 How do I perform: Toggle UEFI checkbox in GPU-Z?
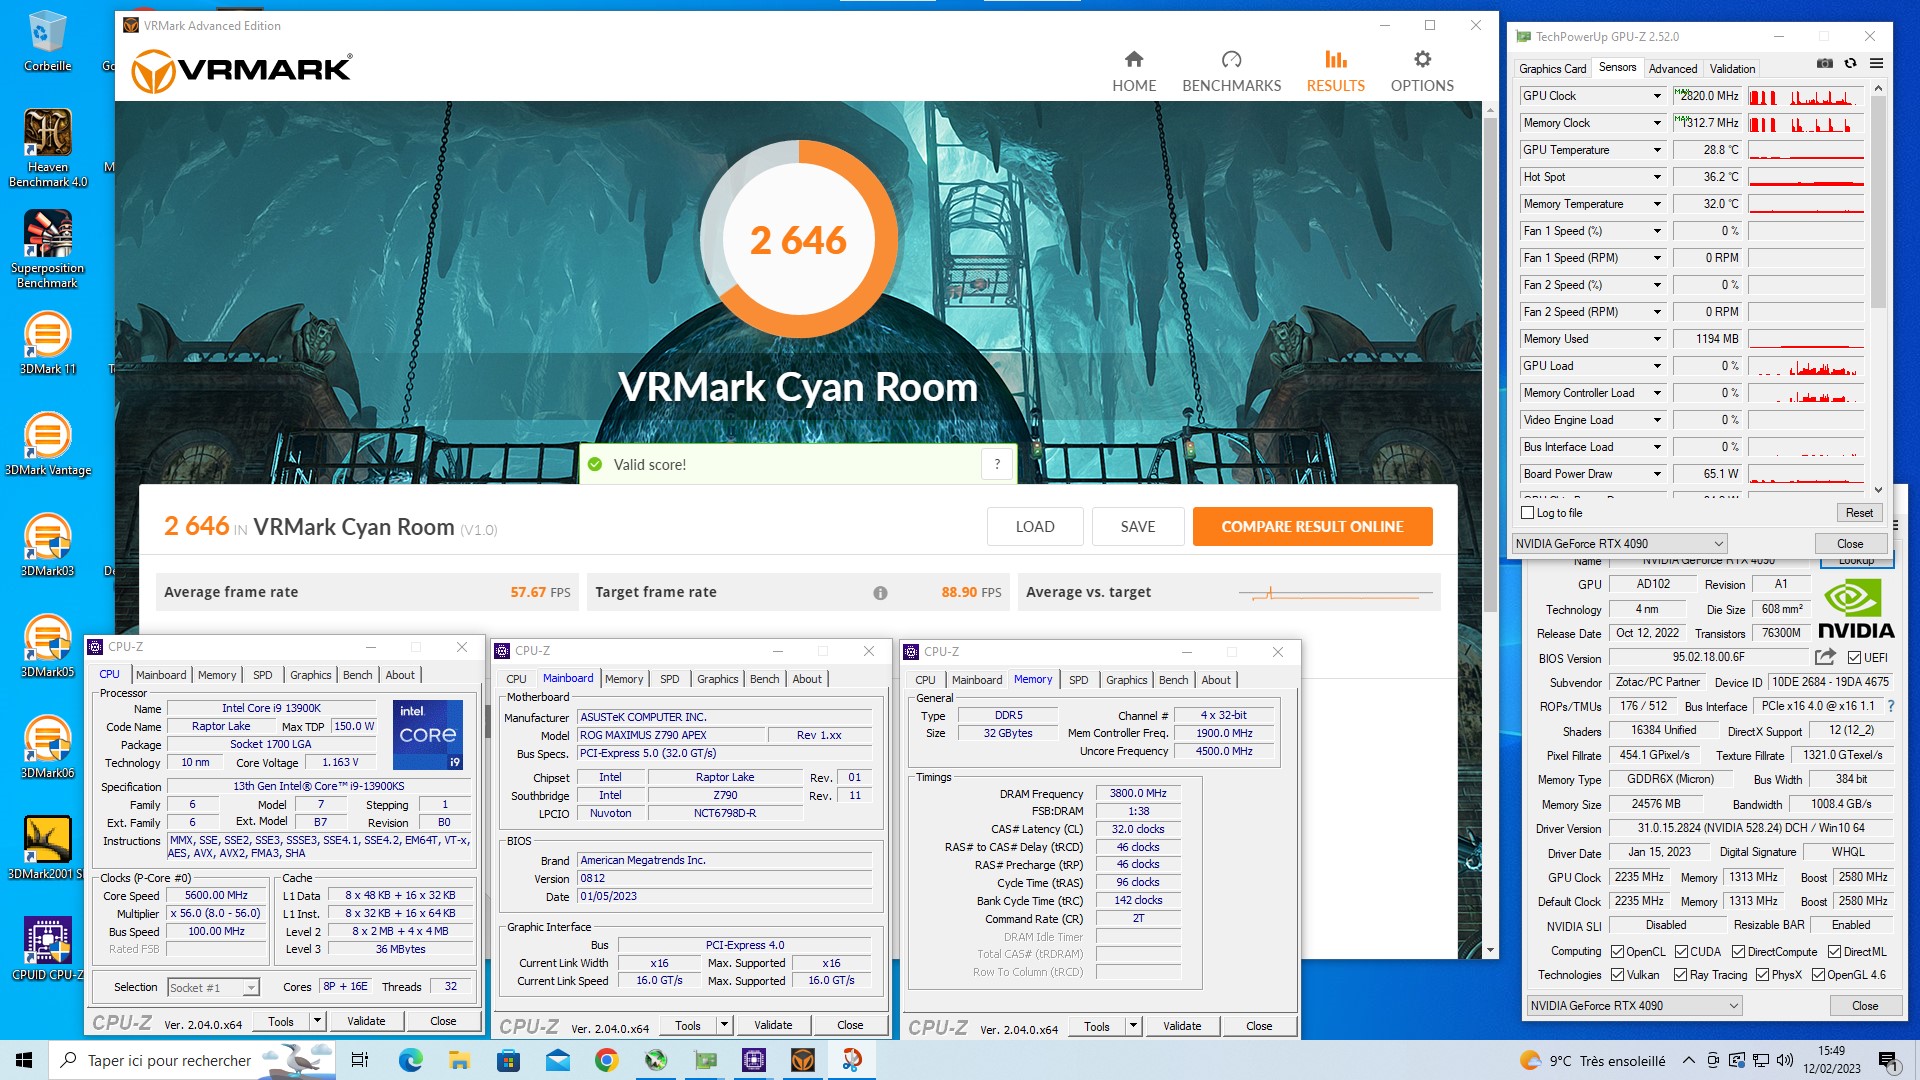pyautogui.click(x=1854, y=658)
